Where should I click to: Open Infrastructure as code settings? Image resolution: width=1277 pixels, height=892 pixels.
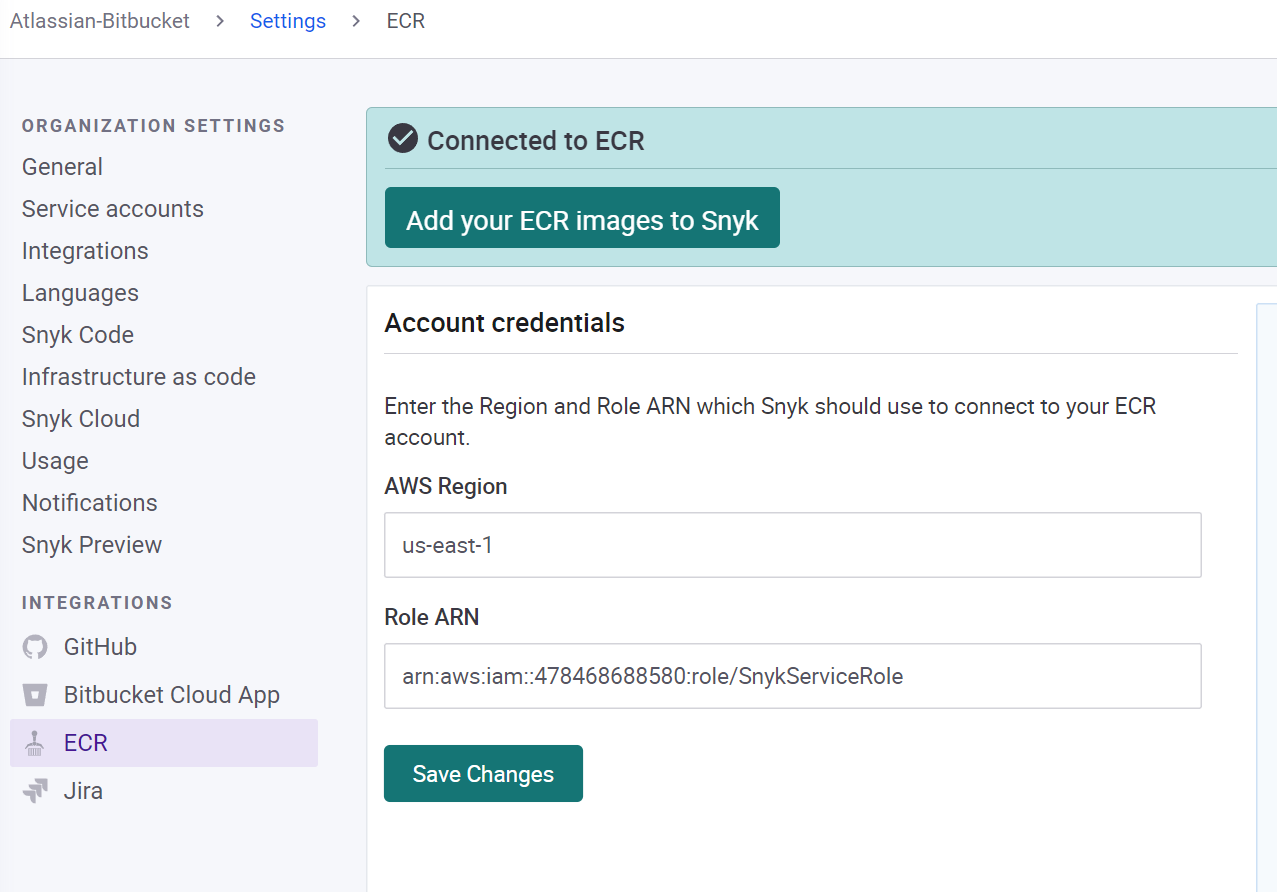pyautogui.click(x=139, y=377)
